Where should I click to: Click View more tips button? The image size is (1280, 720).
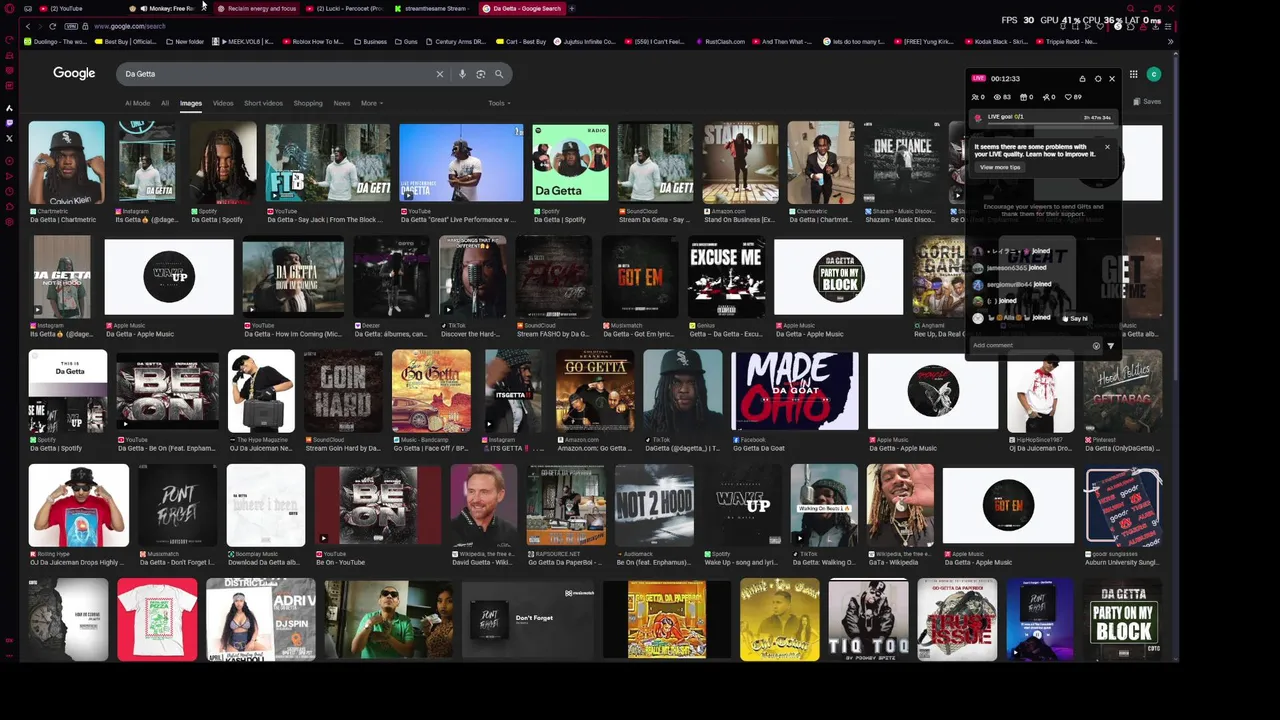click(1000, 167)
